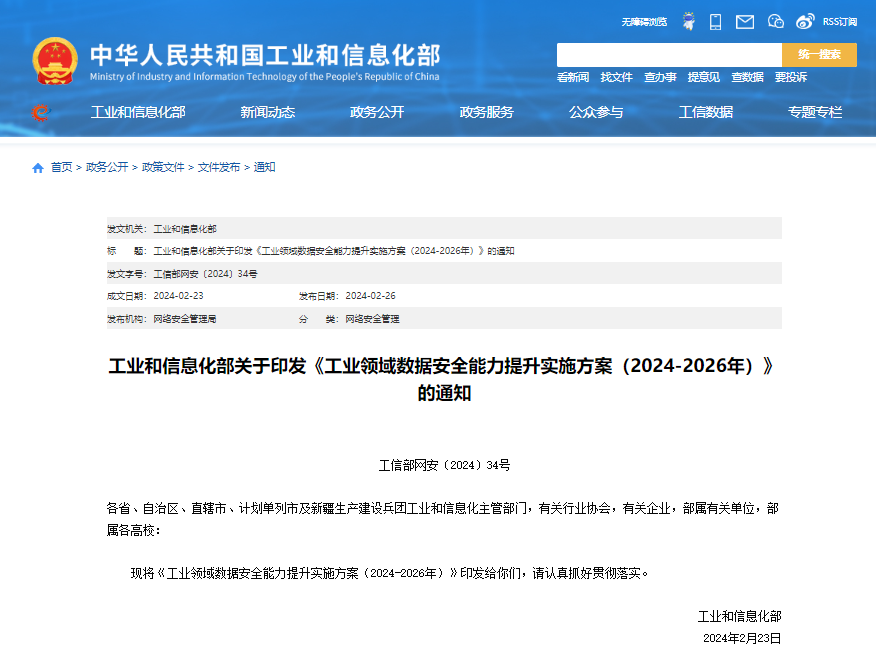Click the red swirl icon in navigation bar

(x=40, y=112)
